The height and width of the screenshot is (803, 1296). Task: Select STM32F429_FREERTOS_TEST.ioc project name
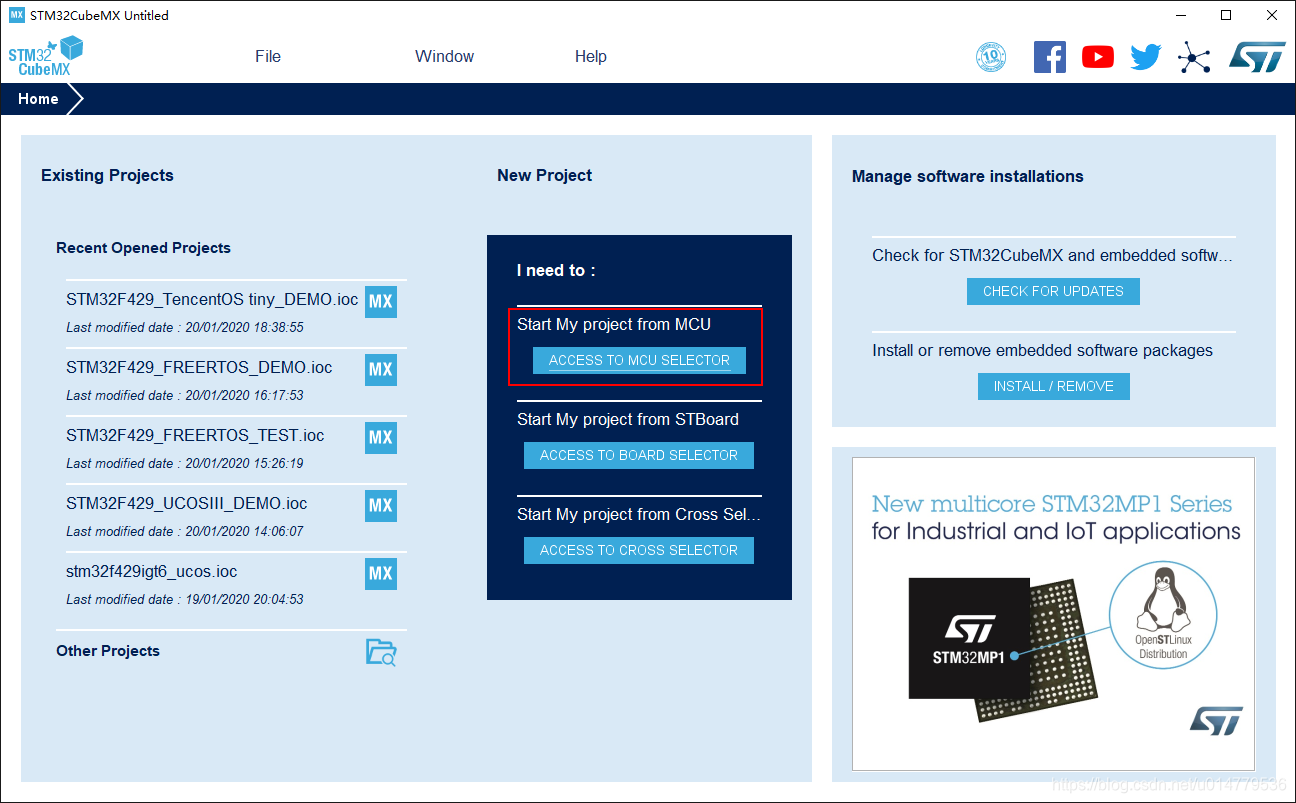pos(195,435)
